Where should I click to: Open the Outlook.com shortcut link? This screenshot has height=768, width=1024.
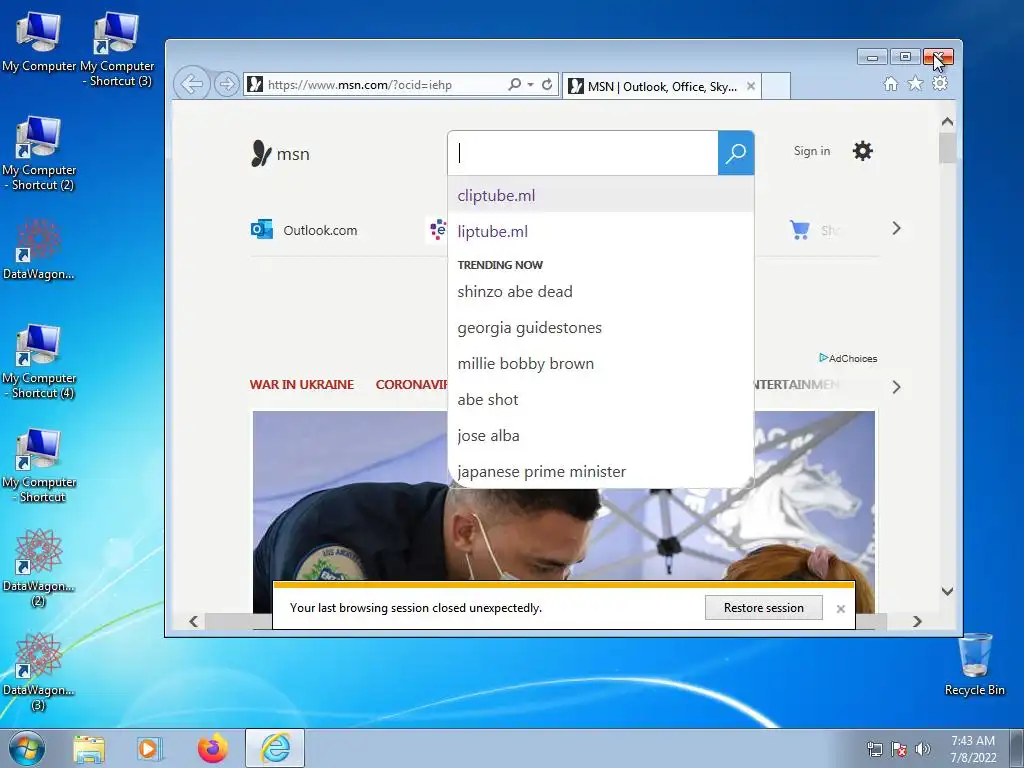(x=320, y=230)
